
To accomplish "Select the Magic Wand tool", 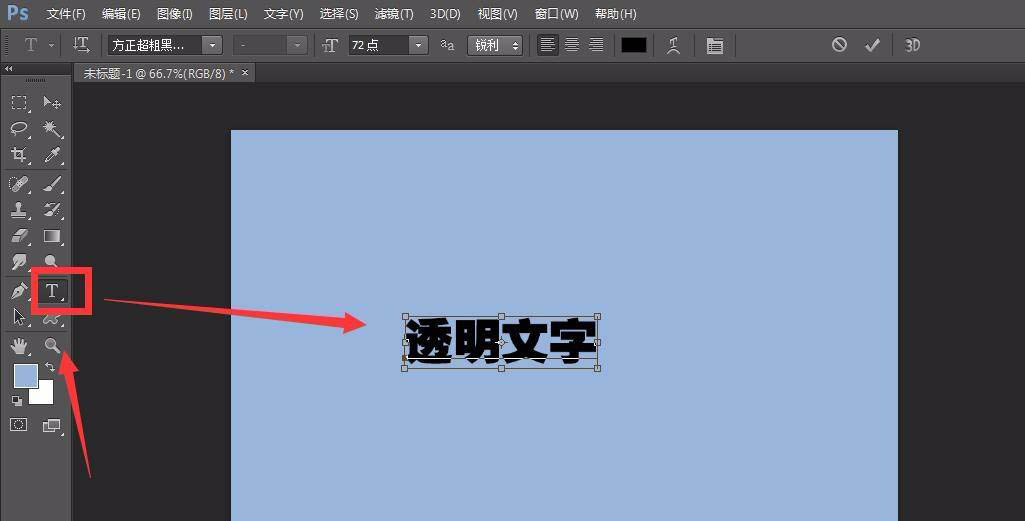I will click(52, 129).
